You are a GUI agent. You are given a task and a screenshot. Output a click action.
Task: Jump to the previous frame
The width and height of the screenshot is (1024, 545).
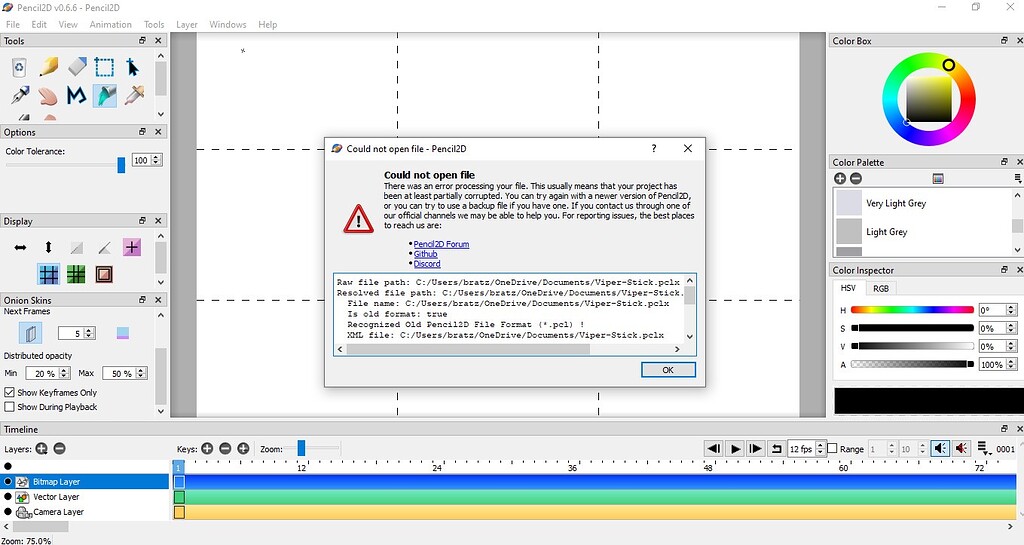tap(714, 448)
